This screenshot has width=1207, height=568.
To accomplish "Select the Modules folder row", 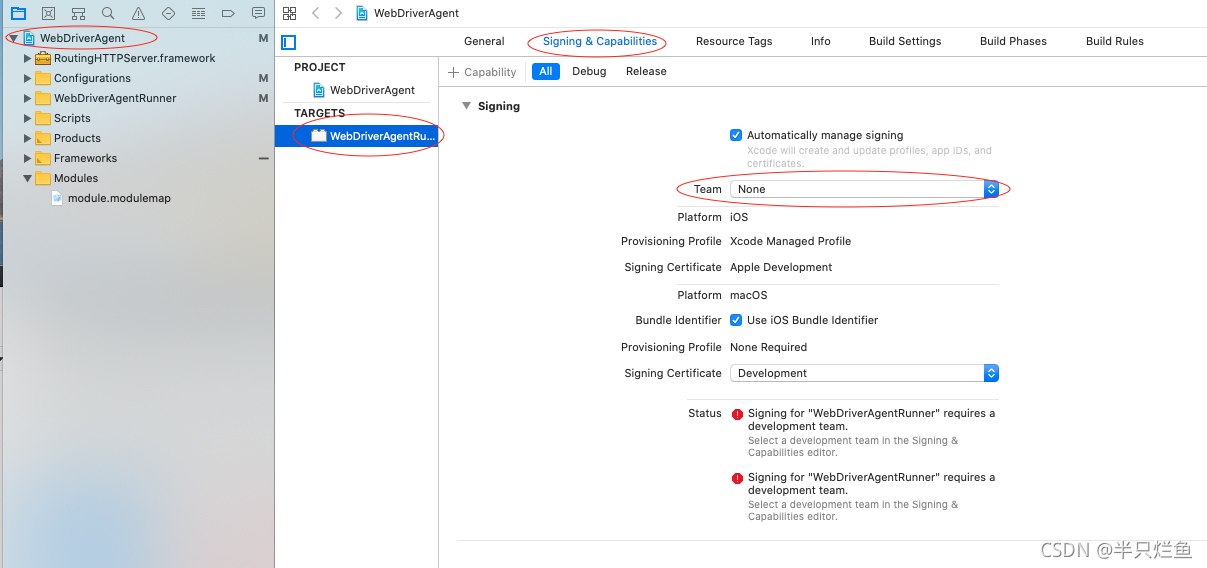I will pyautogui.click(x=137, y=178).
